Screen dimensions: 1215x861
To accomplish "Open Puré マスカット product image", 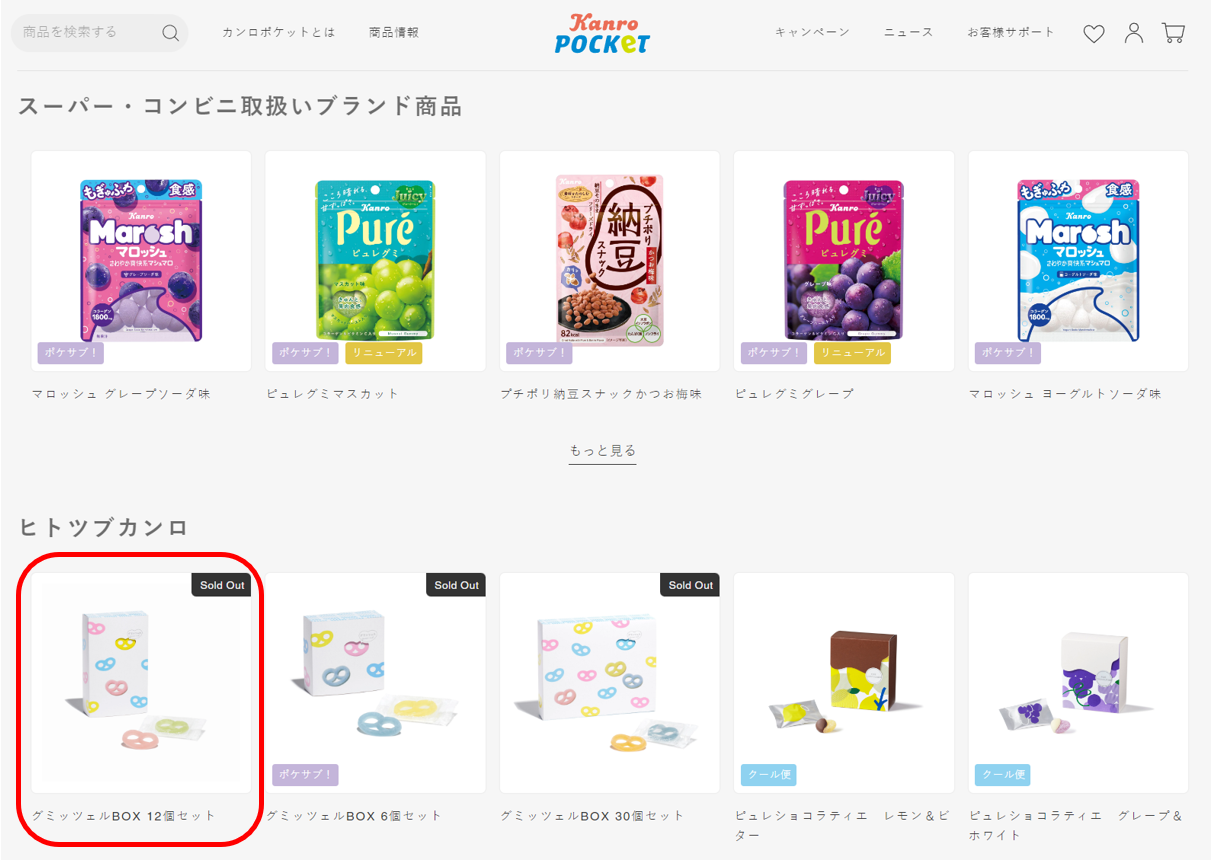I will 375,261.
